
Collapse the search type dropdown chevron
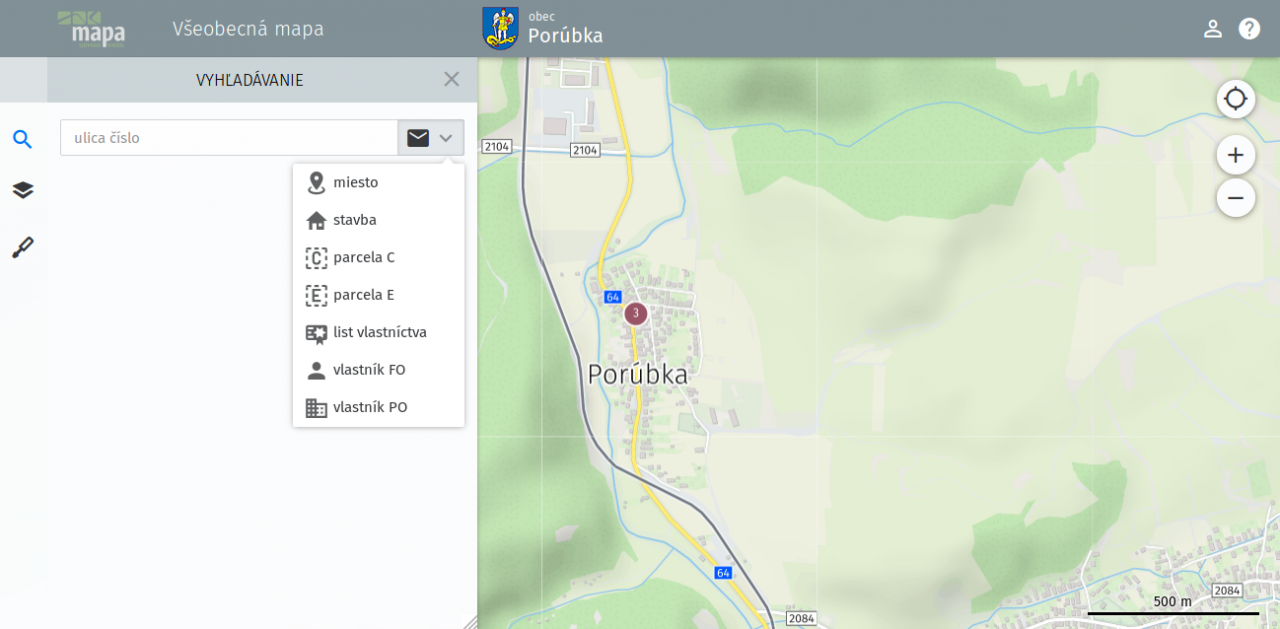tap(446, 138)
